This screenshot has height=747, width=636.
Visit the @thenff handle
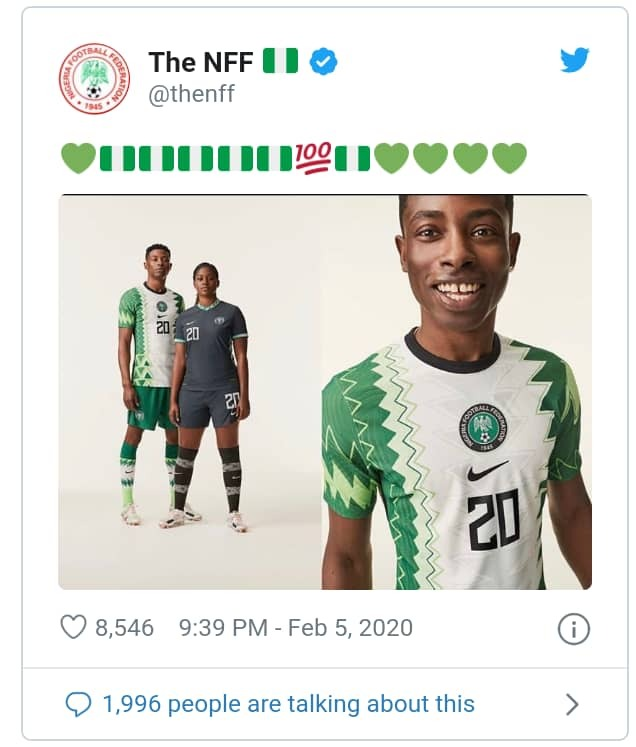pos(191,93)
